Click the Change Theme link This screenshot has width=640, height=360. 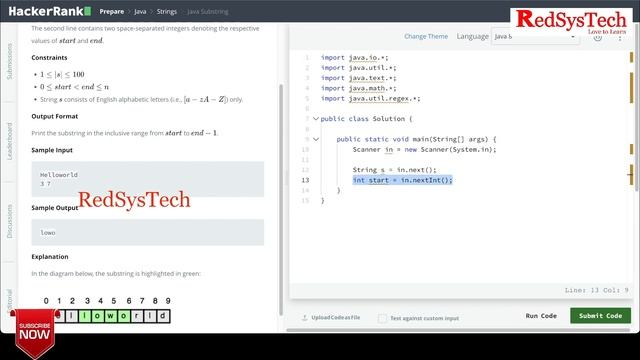pyautogui.click(x=426, y=36)
